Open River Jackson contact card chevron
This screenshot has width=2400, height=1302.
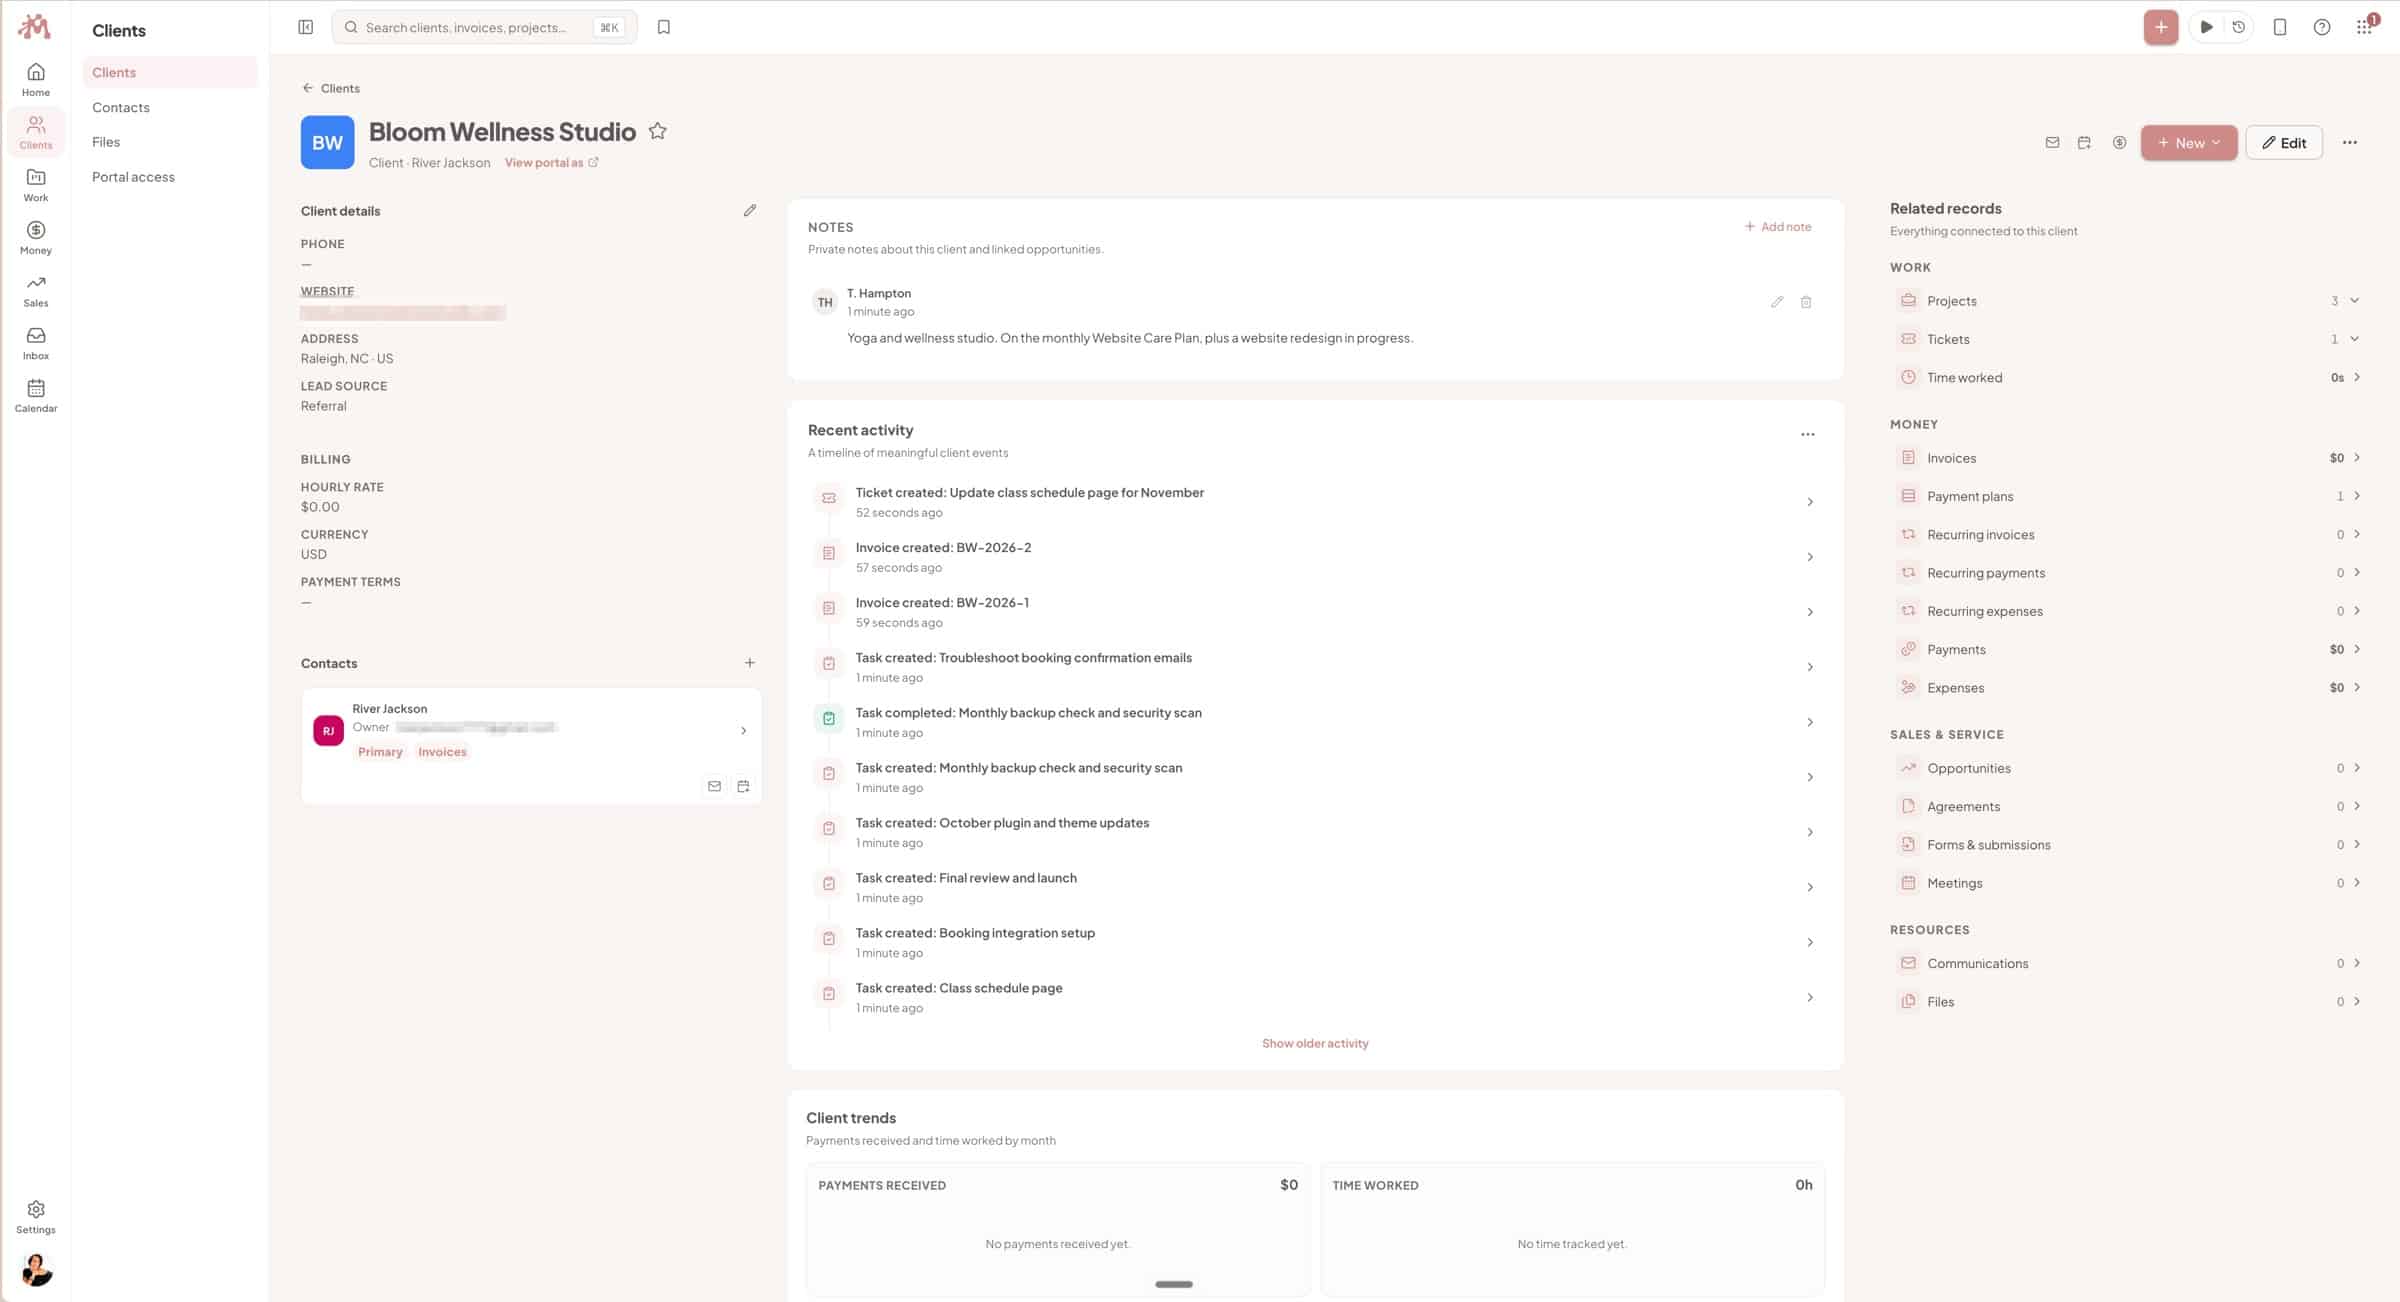tap(743, 731)
